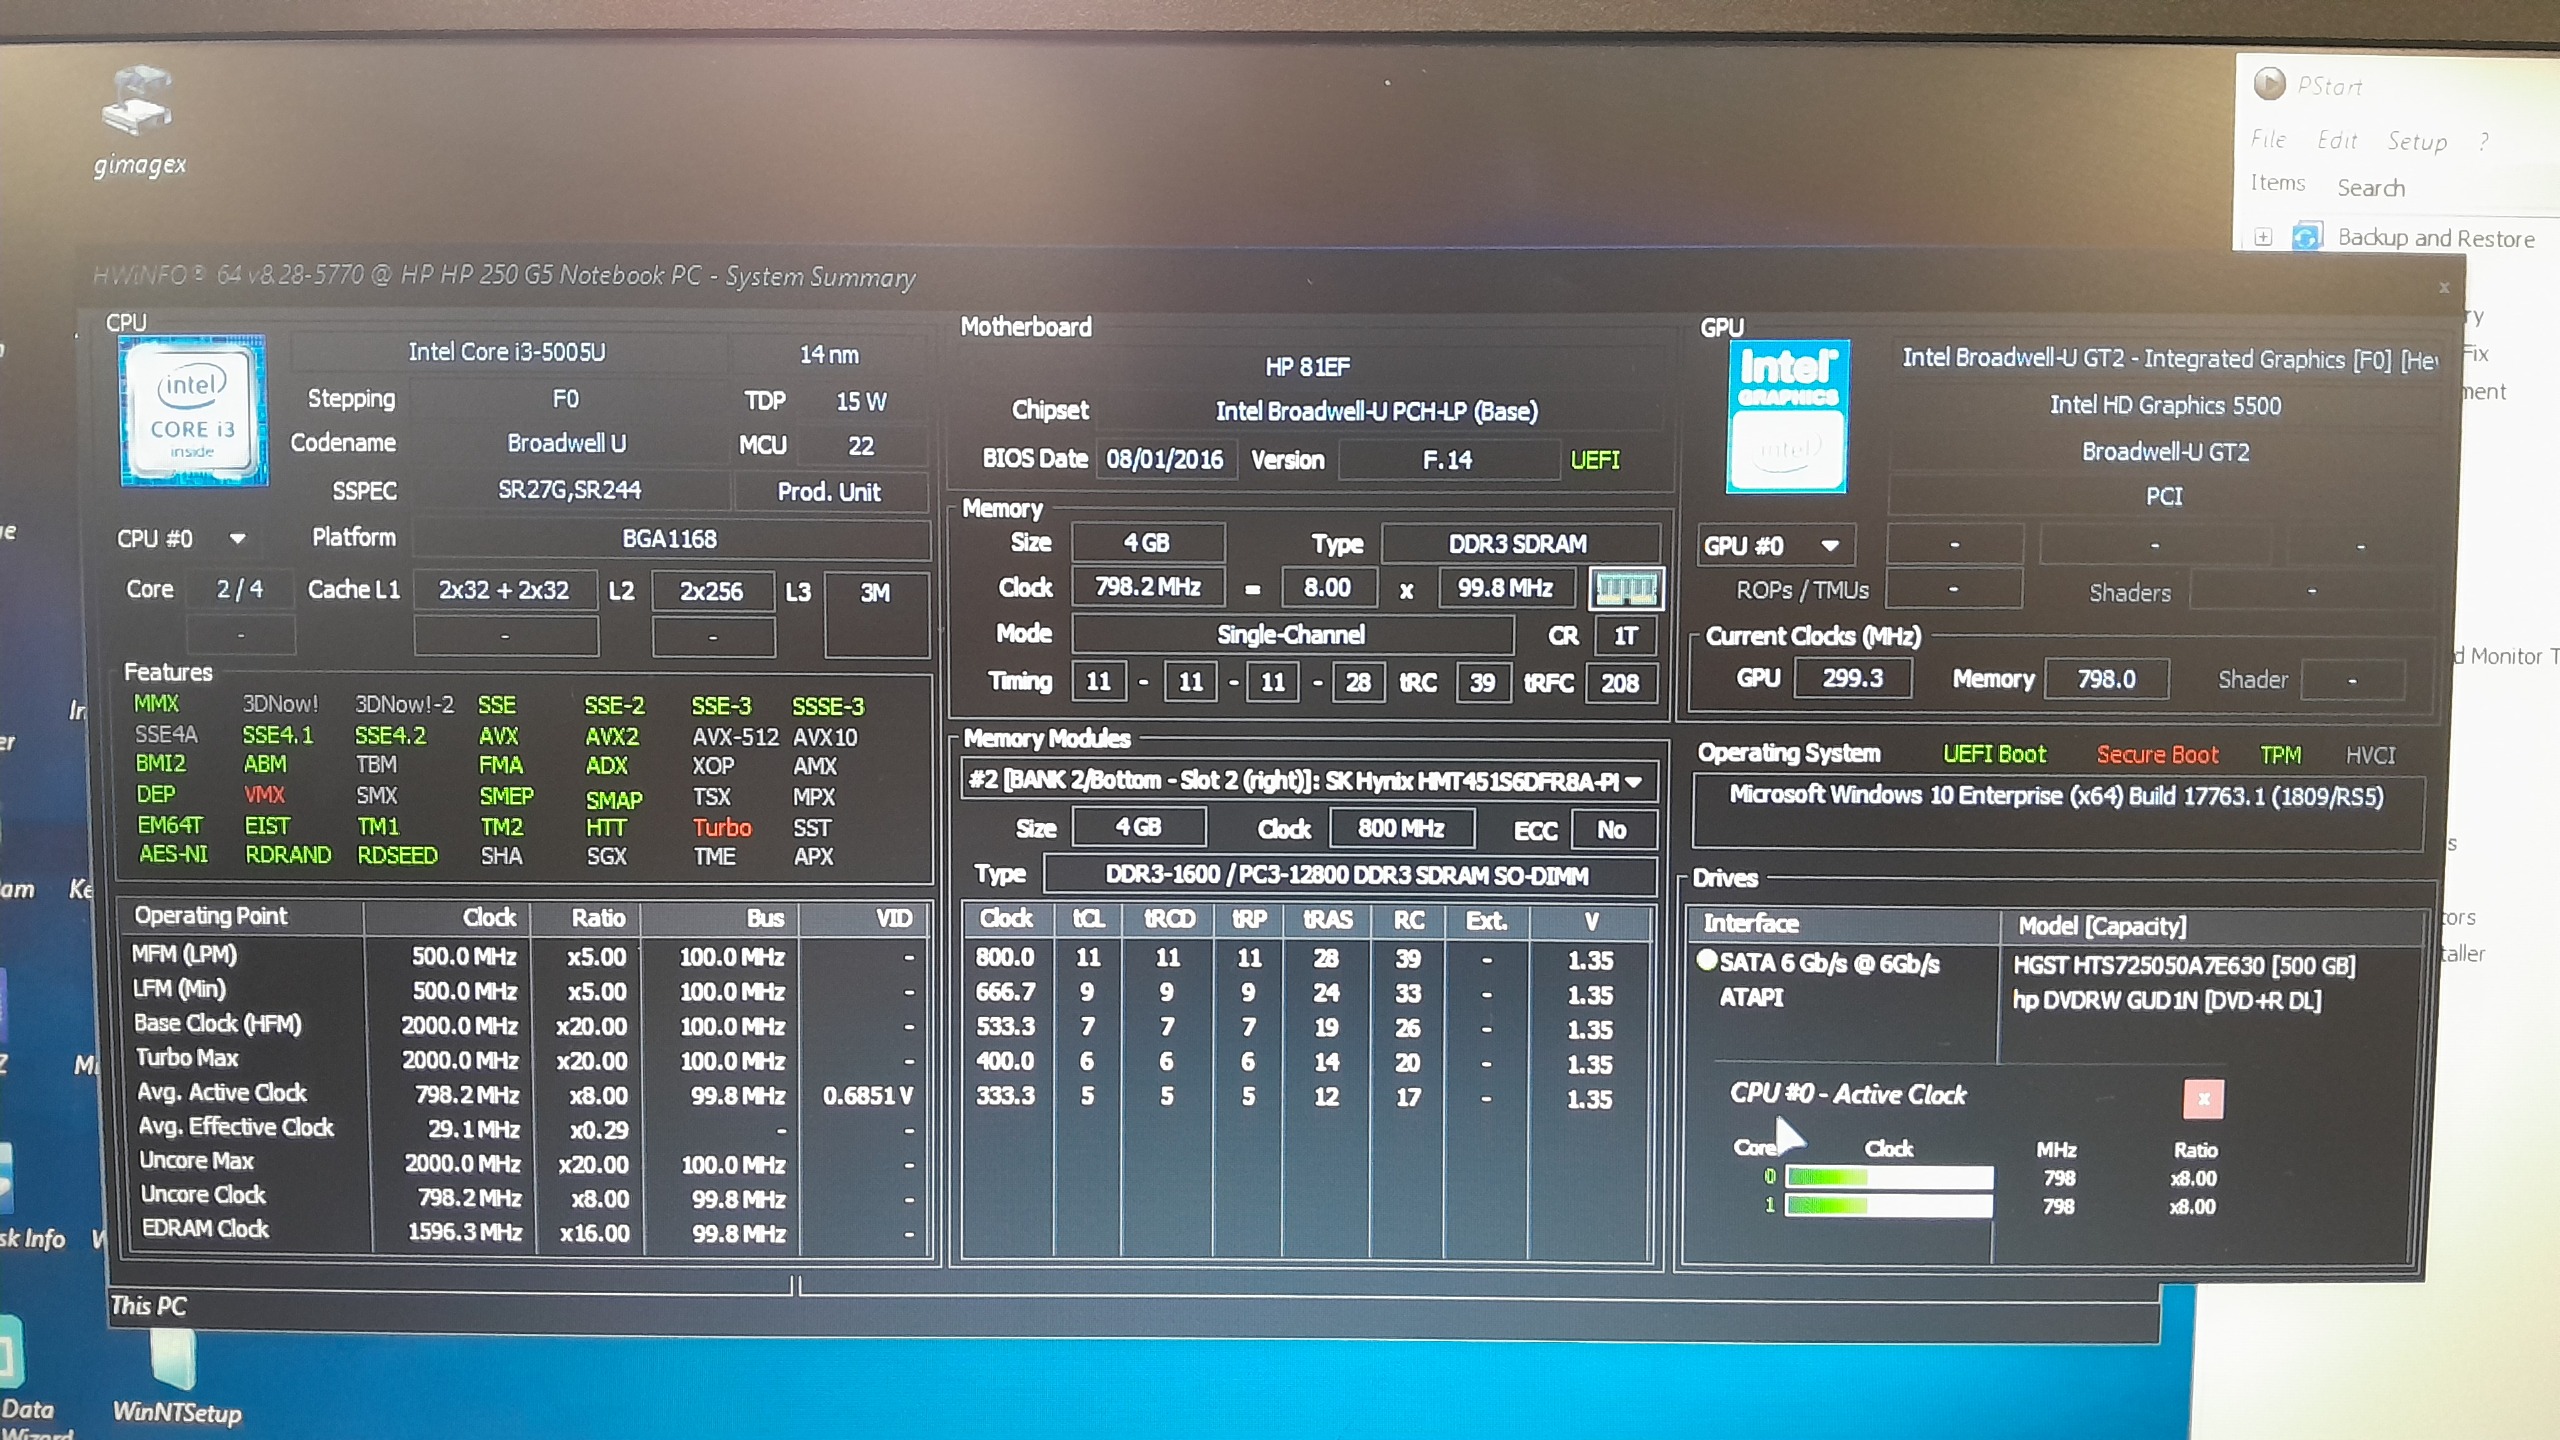Click the Platform value BGA1168
Viewport: 2560px width, 1440px height.
(669, 539)
